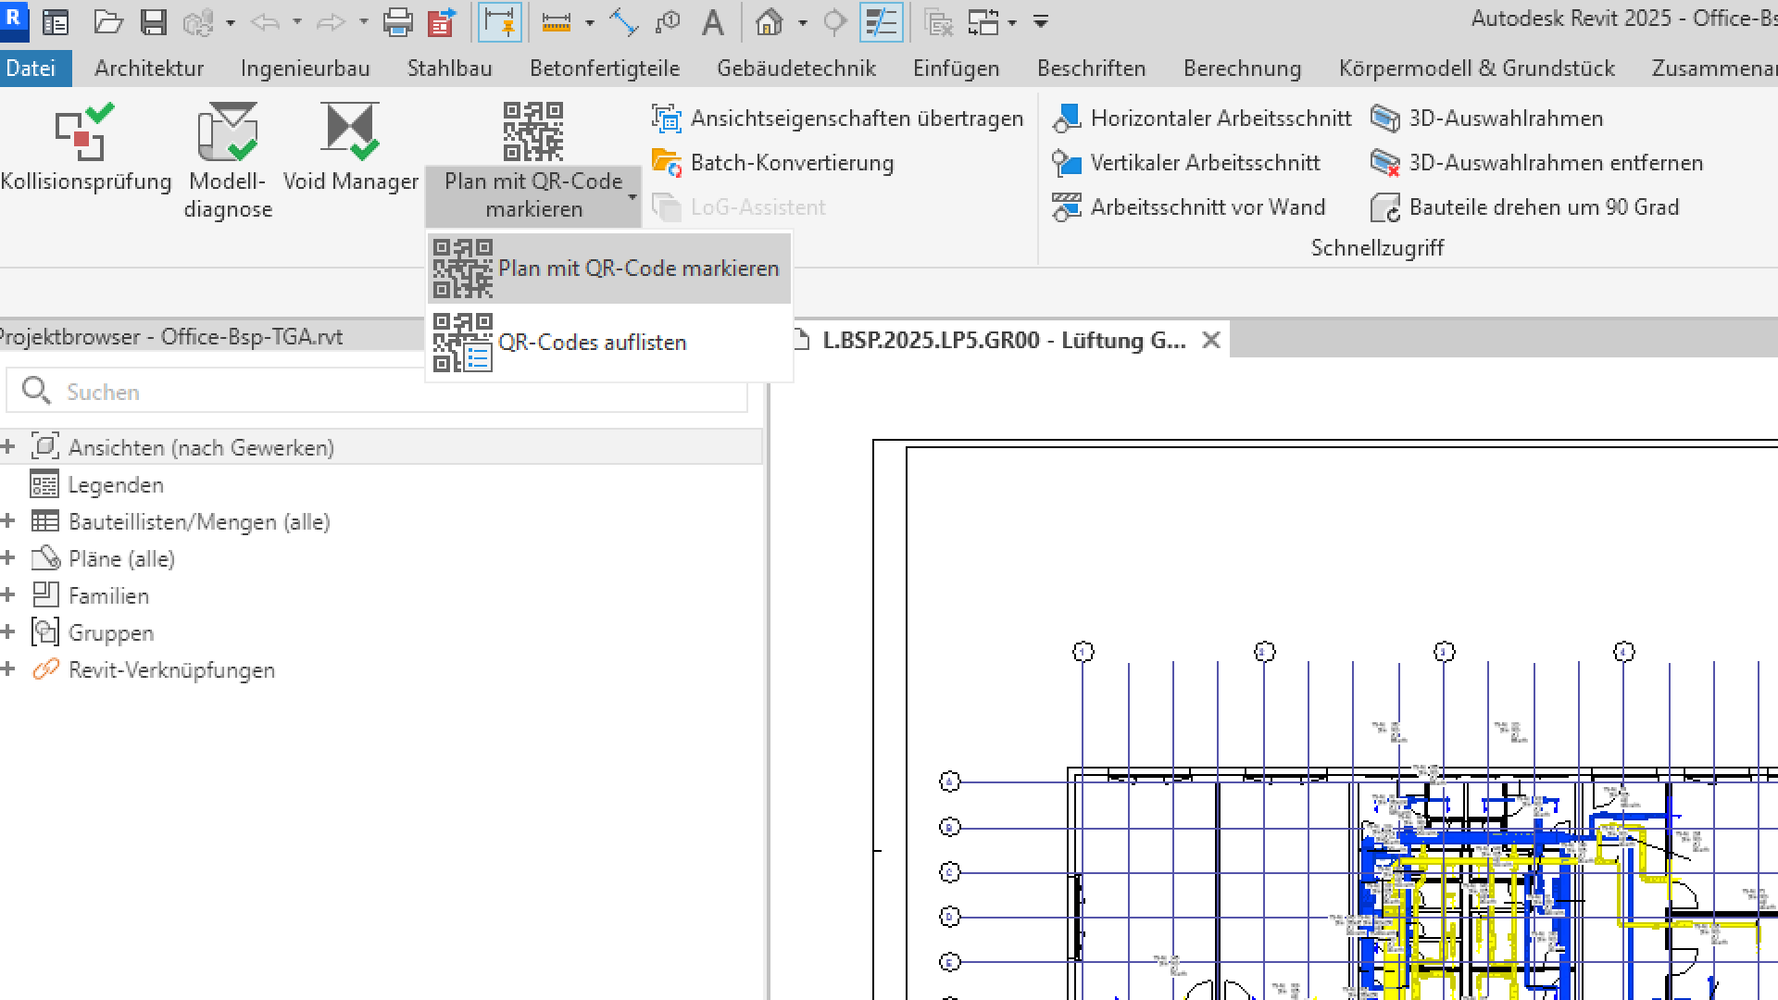Switch to the Architektur ribbon tab
Viewport: 1778px width, 1000px height.
coord(149,68)
